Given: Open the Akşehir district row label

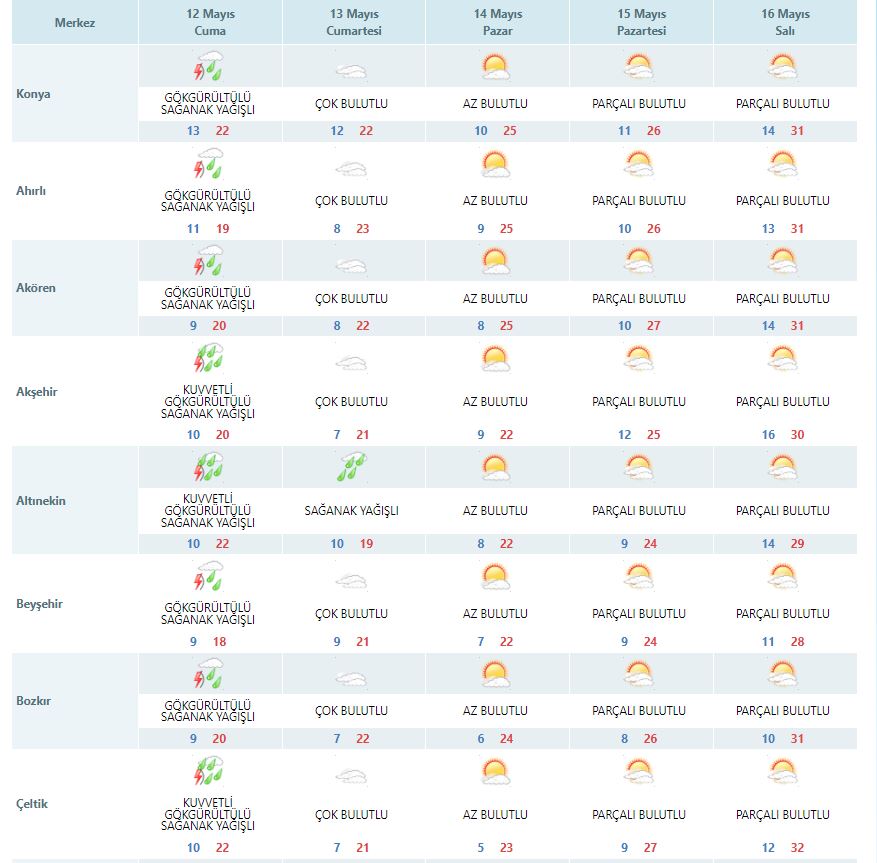Looking at the screenshot, I should (38, 392).
